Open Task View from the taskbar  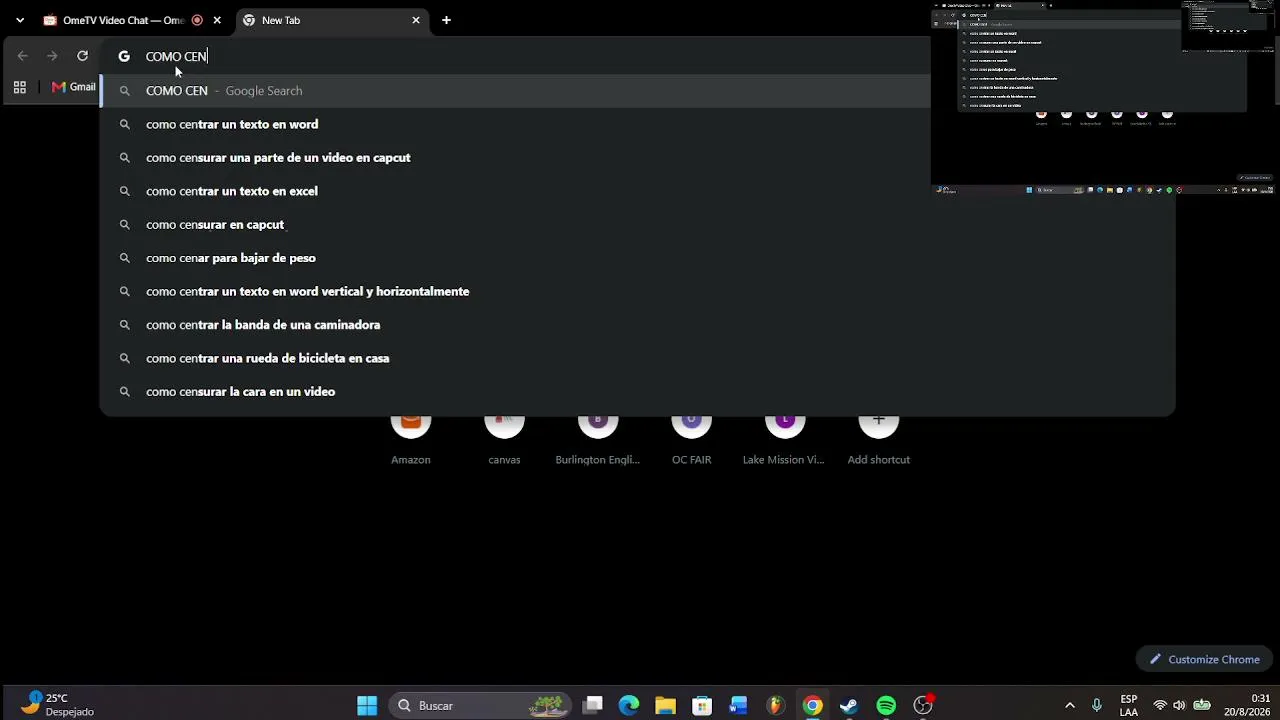(593, 706)
